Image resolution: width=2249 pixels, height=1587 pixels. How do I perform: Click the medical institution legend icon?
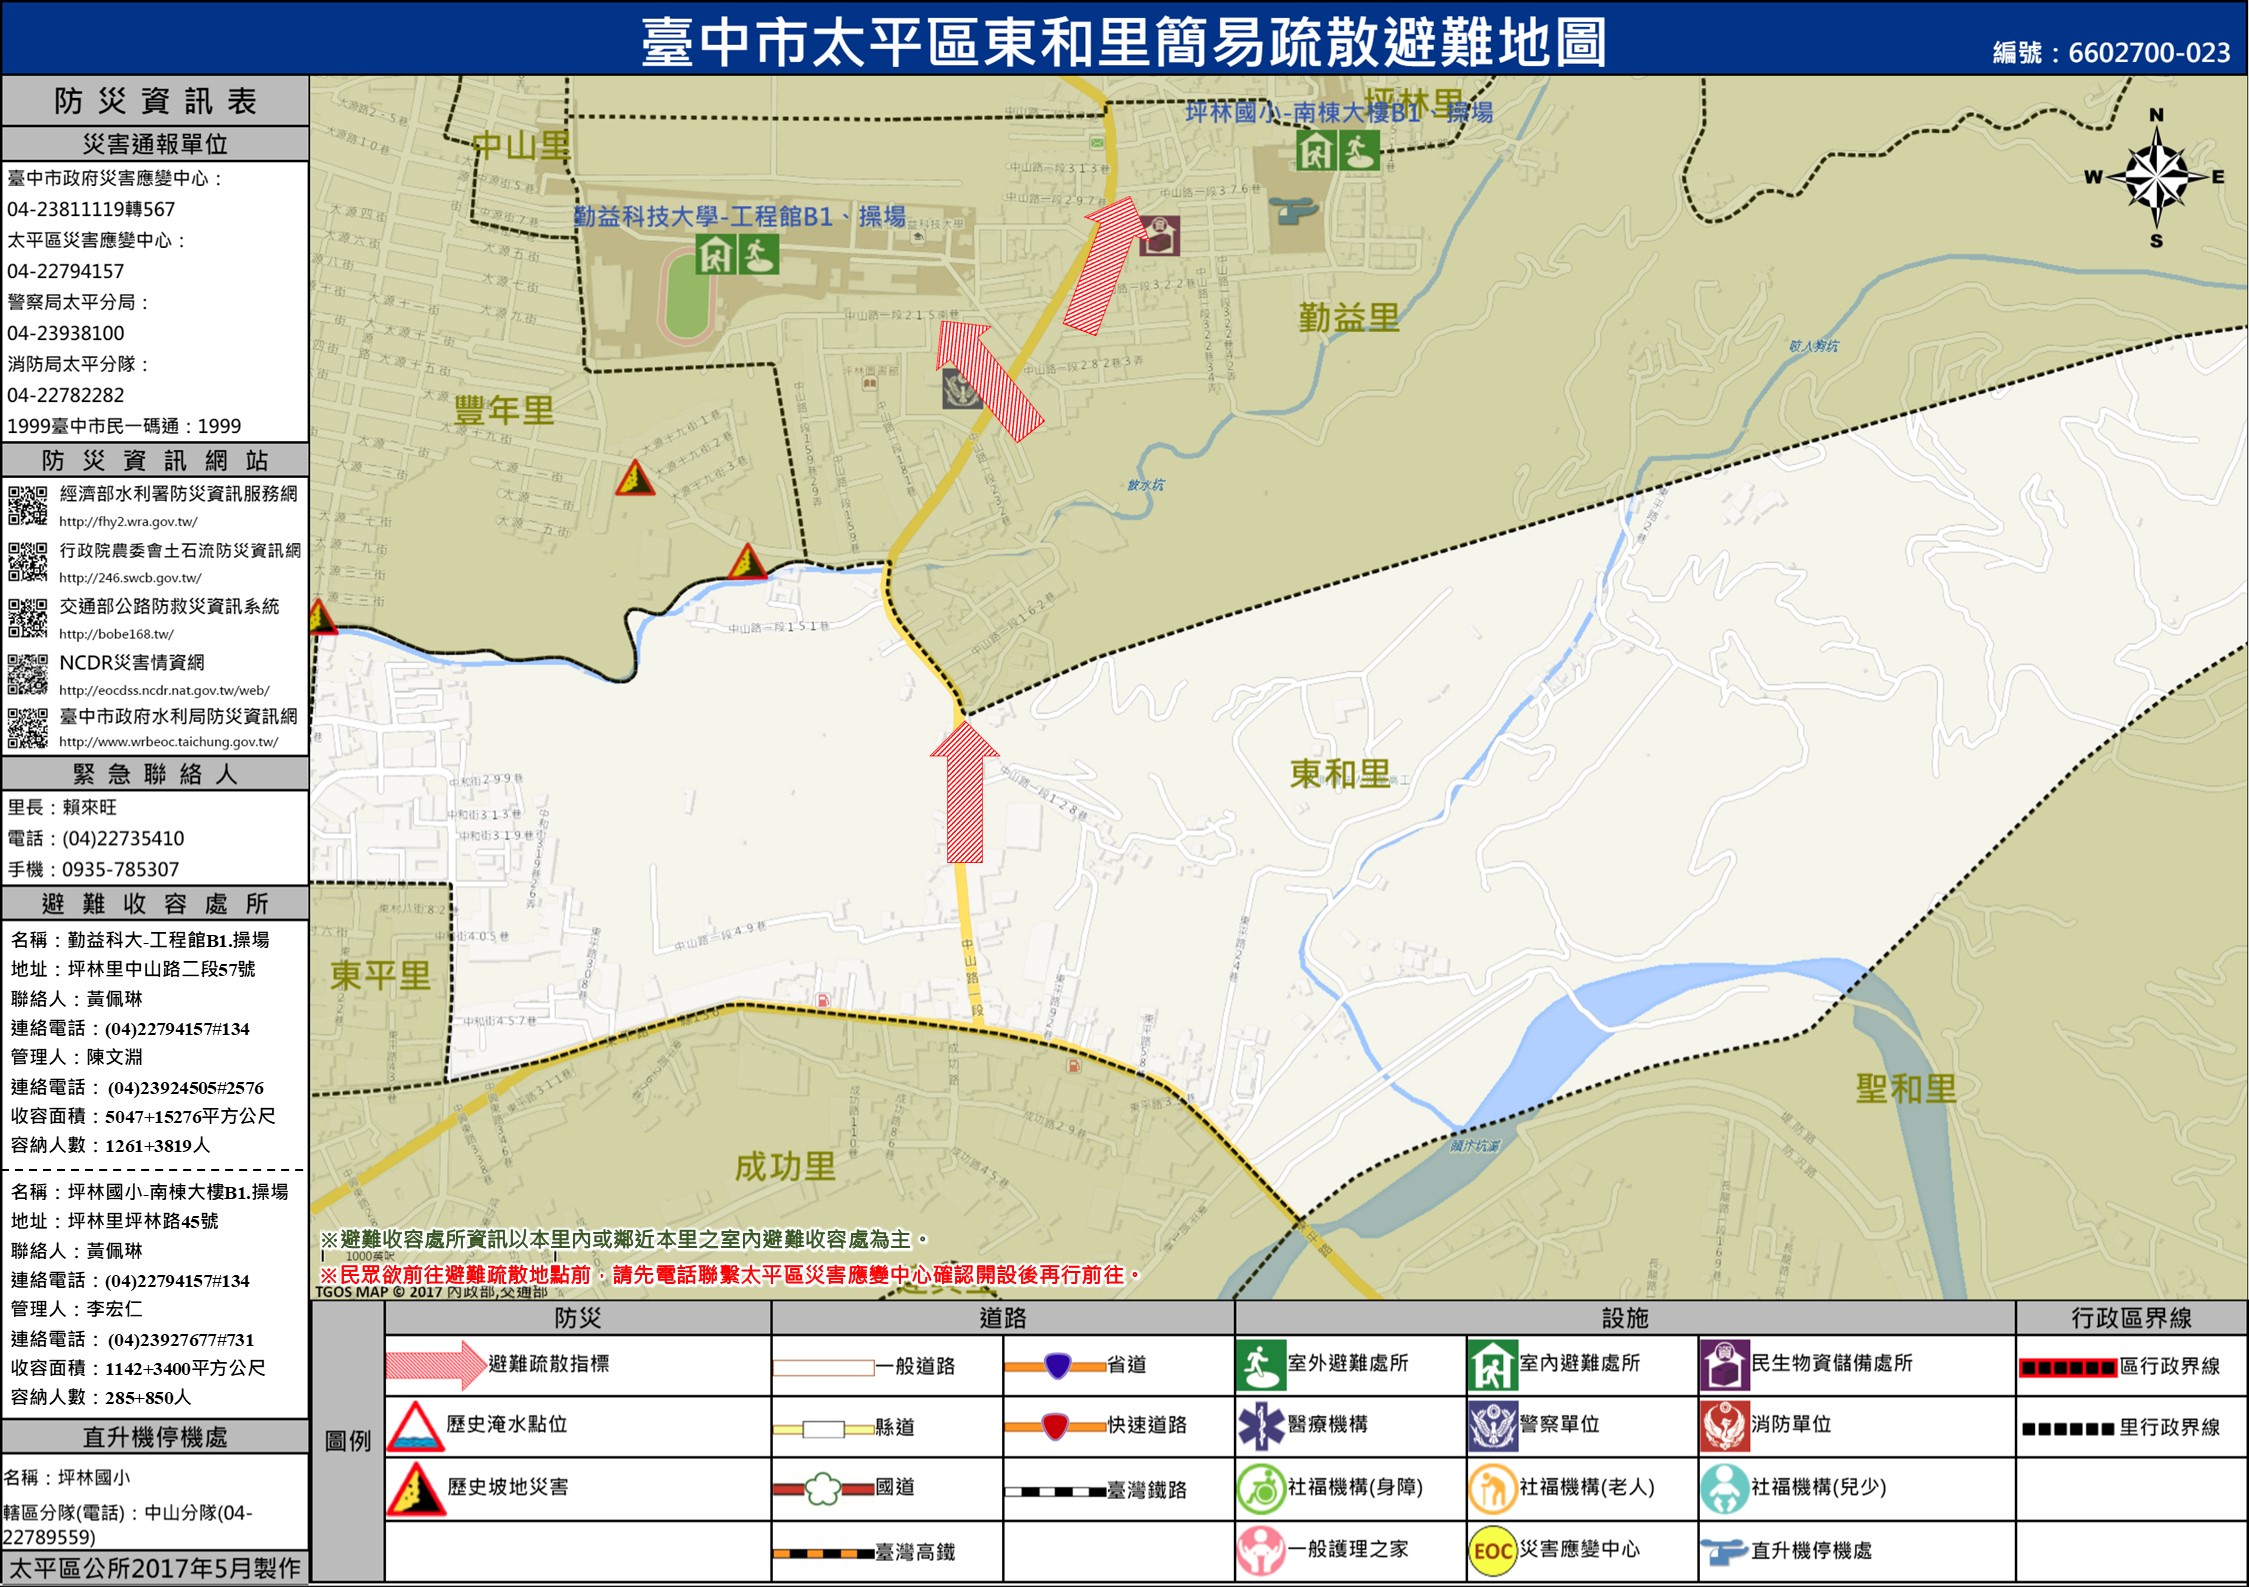[1261, 1425]
